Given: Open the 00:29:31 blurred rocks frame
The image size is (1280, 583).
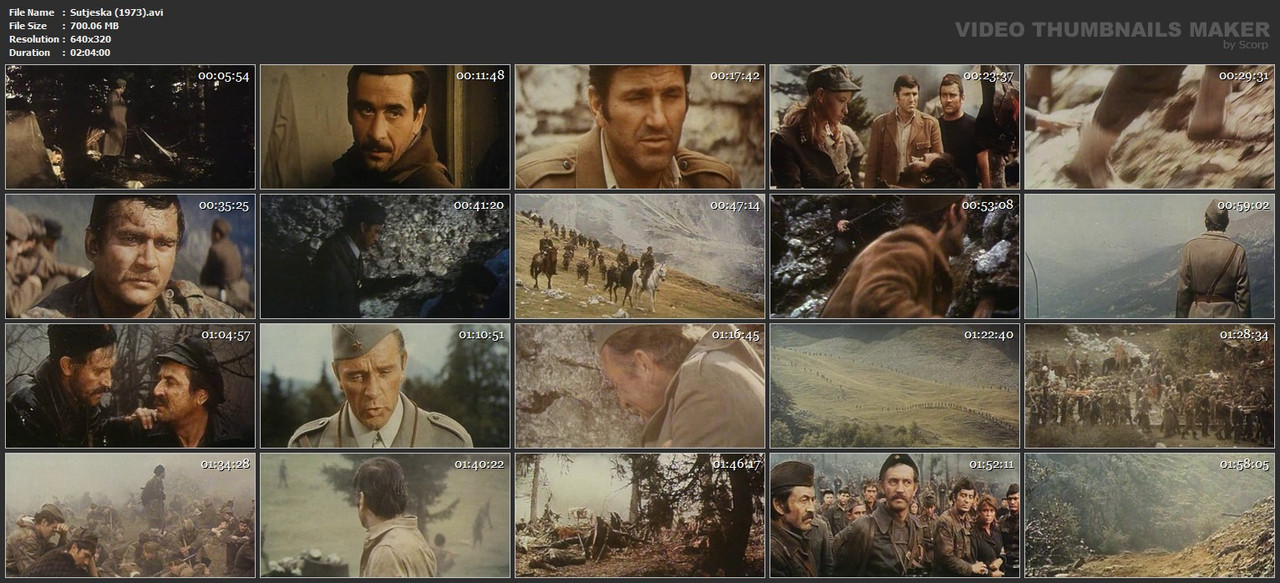Looking at the screenshot, I should [x=1150, y=127].
